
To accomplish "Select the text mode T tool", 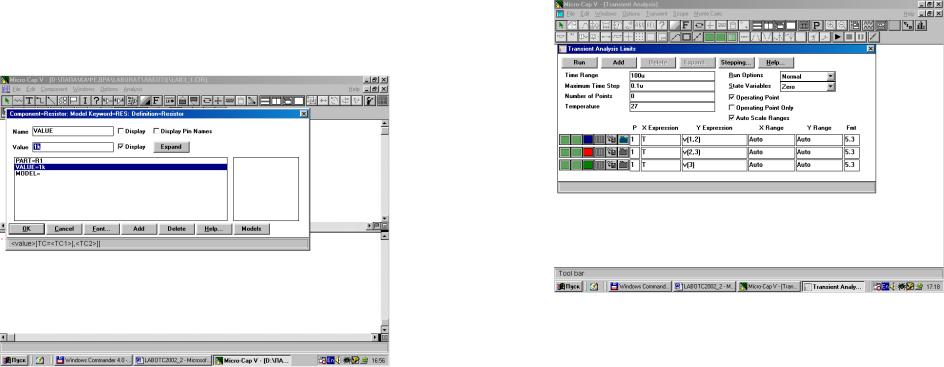I will click(x=29, y=100).
